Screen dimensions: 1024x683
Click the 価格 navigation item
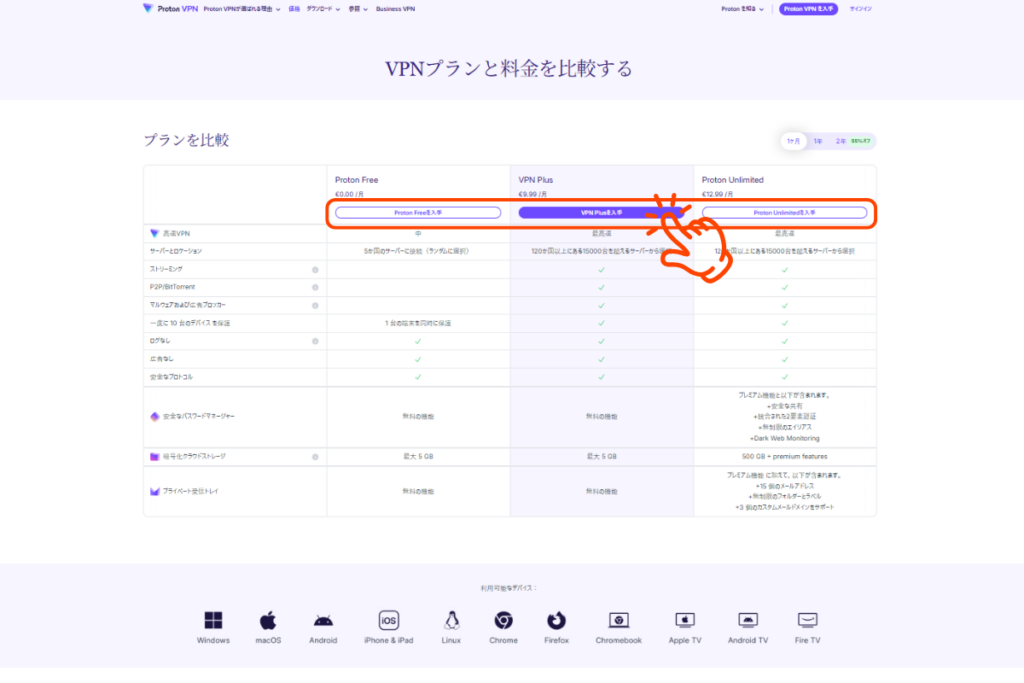[294, 9]
